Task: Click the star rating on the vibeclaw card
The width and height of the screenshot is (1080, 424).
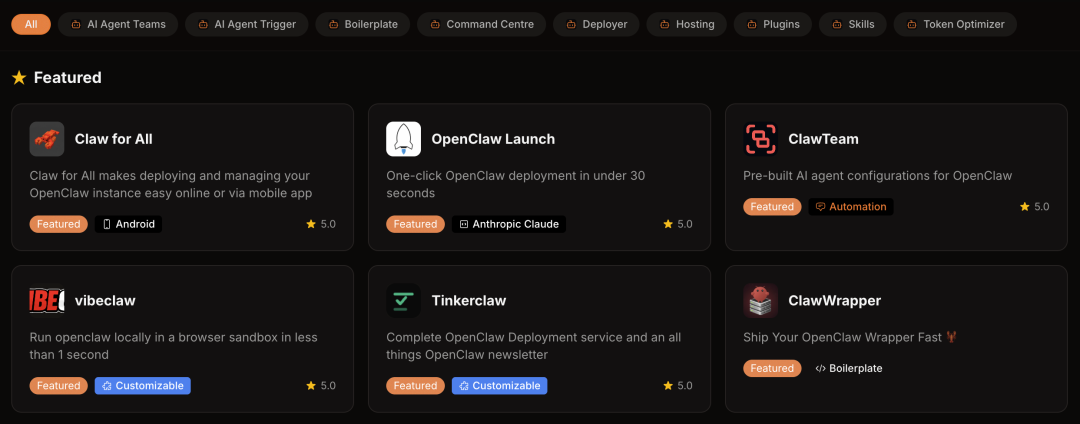Action: 321,386
